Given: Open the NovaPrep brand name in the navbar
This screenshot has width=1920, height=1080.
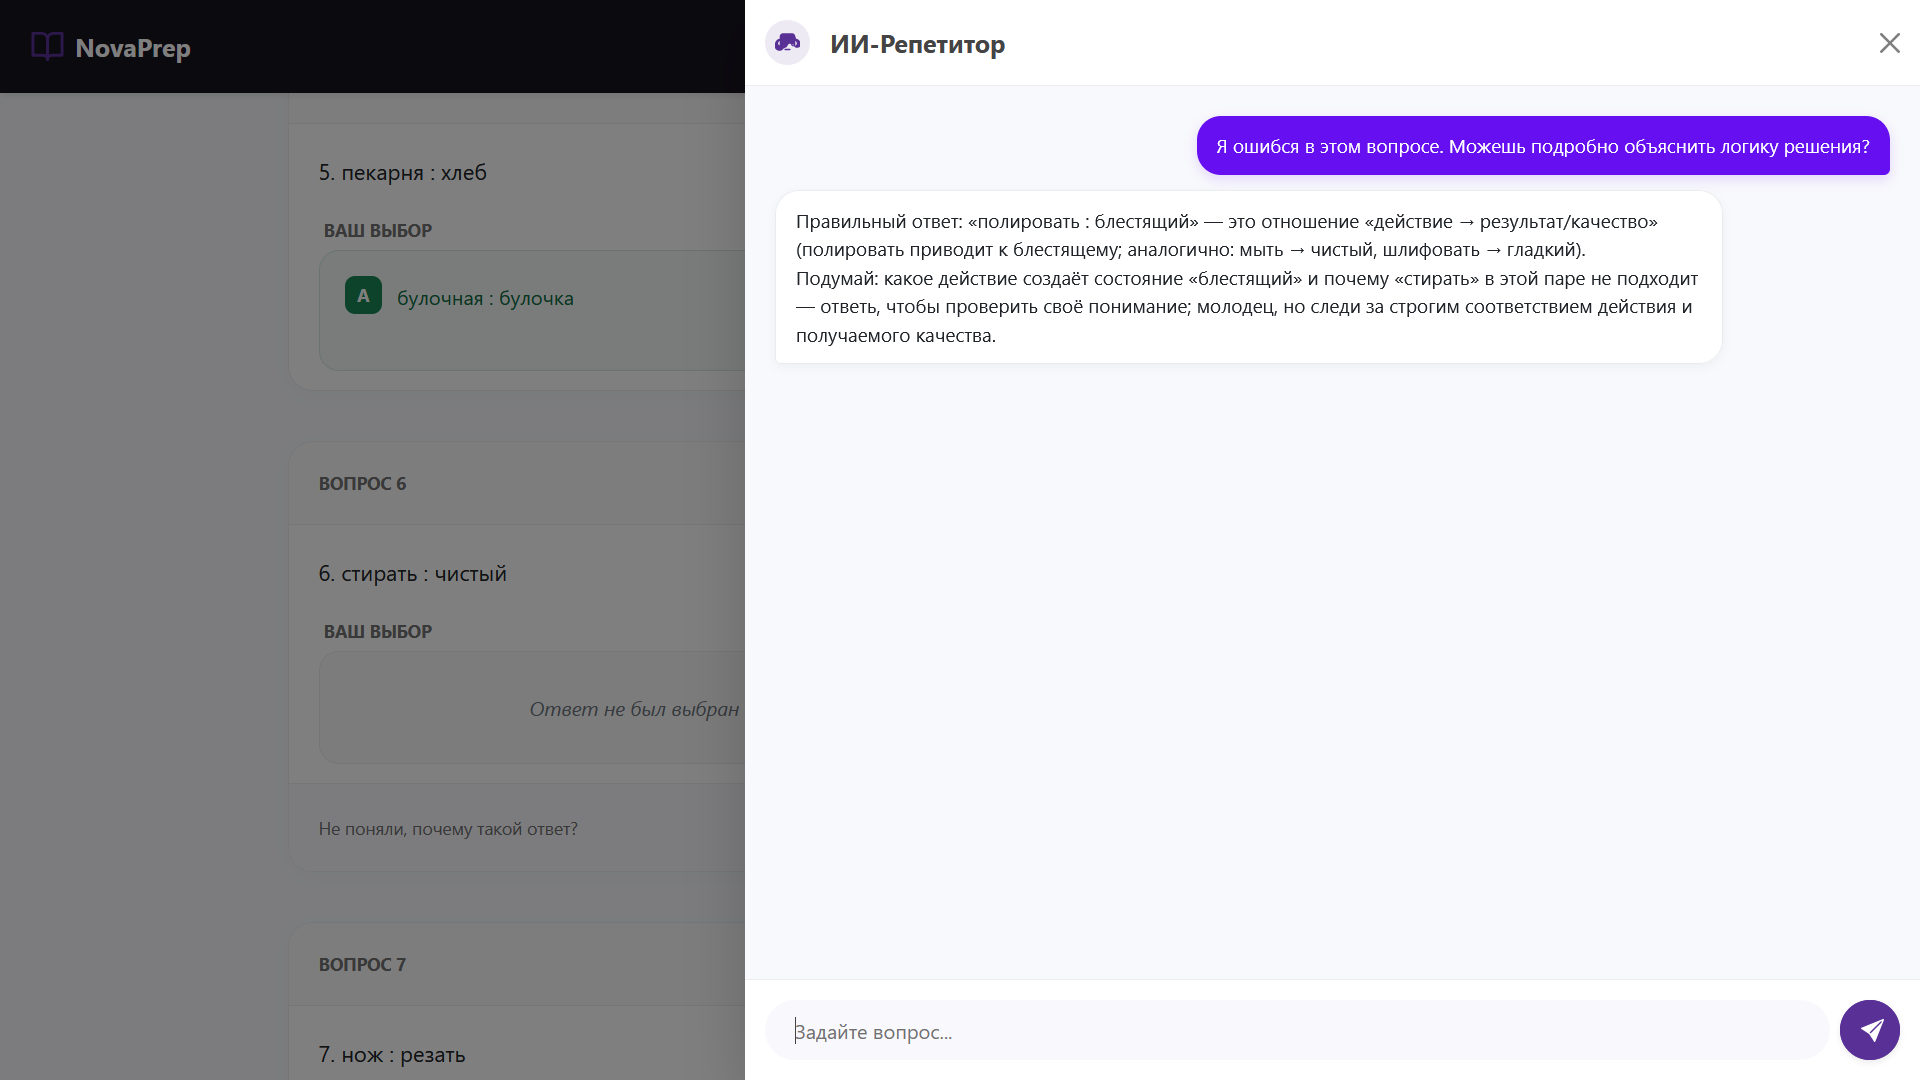Looking at the screenshot, I should [x=133, y=48].
